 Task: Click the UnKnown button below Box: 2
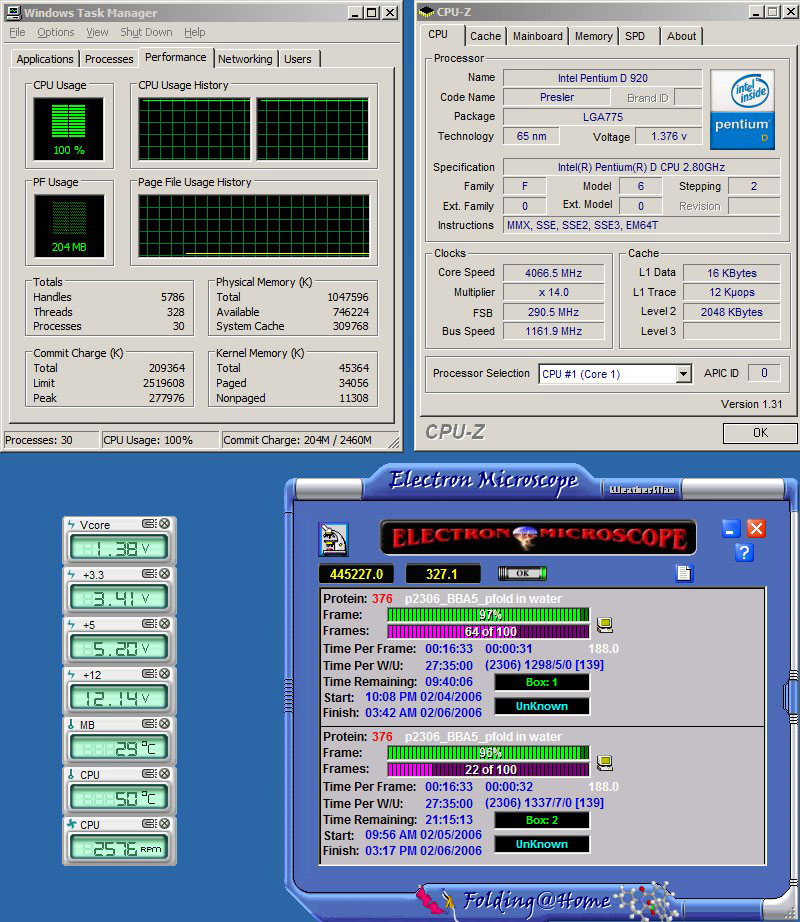tap(541, 844)
